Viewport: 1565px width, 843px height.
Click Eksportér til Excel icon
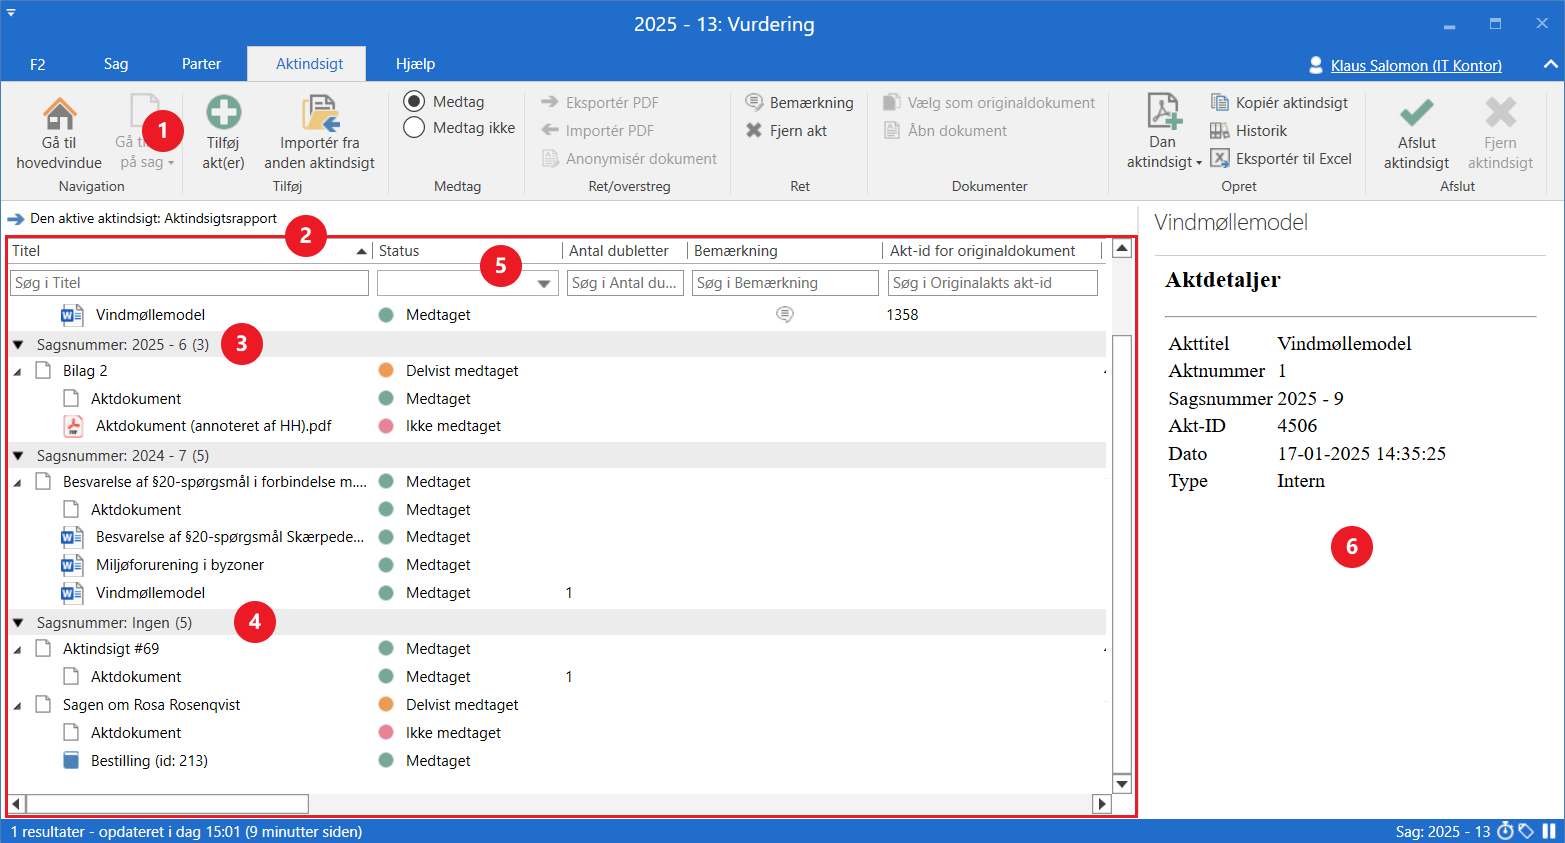coord(1220,158)
